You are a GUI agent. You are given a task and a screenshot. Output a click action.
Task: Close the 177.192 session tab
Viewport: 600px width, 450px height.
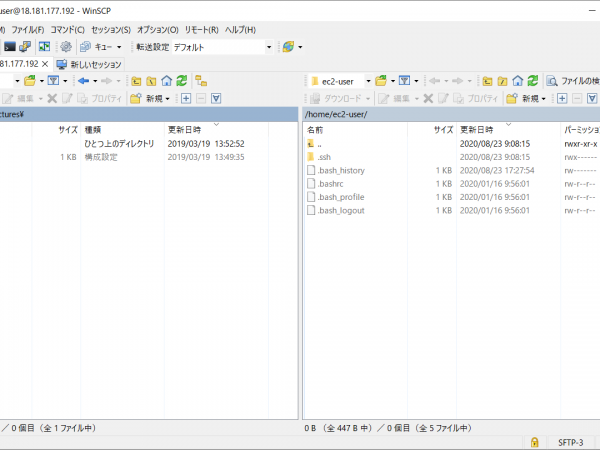45,64
